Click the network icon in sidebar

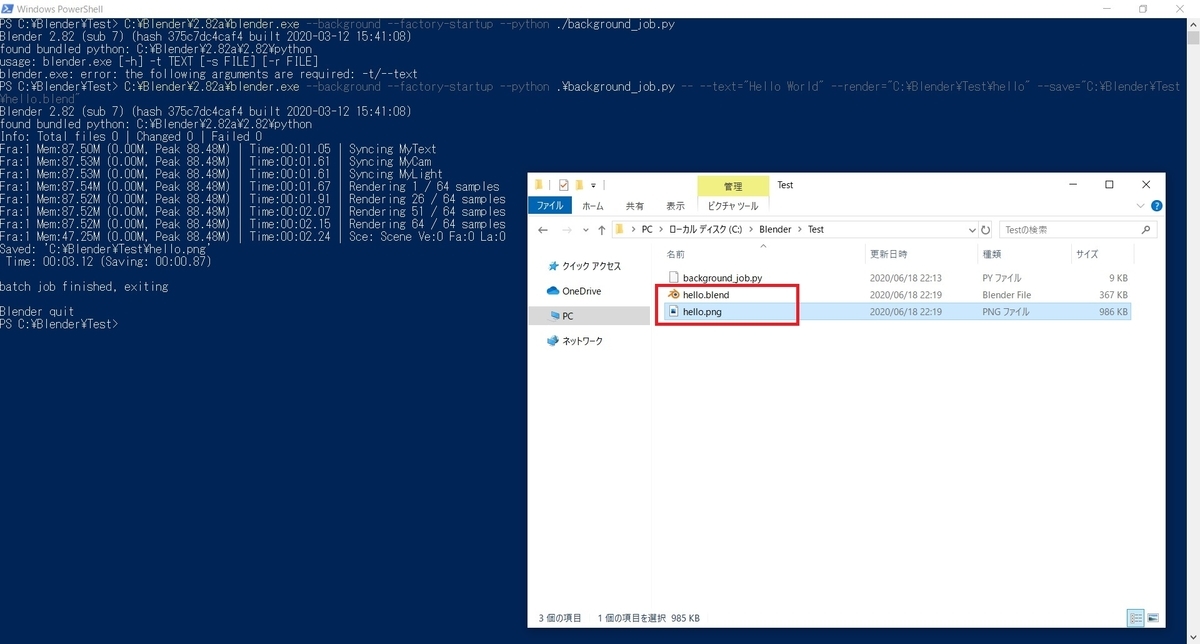click(553, 341)
